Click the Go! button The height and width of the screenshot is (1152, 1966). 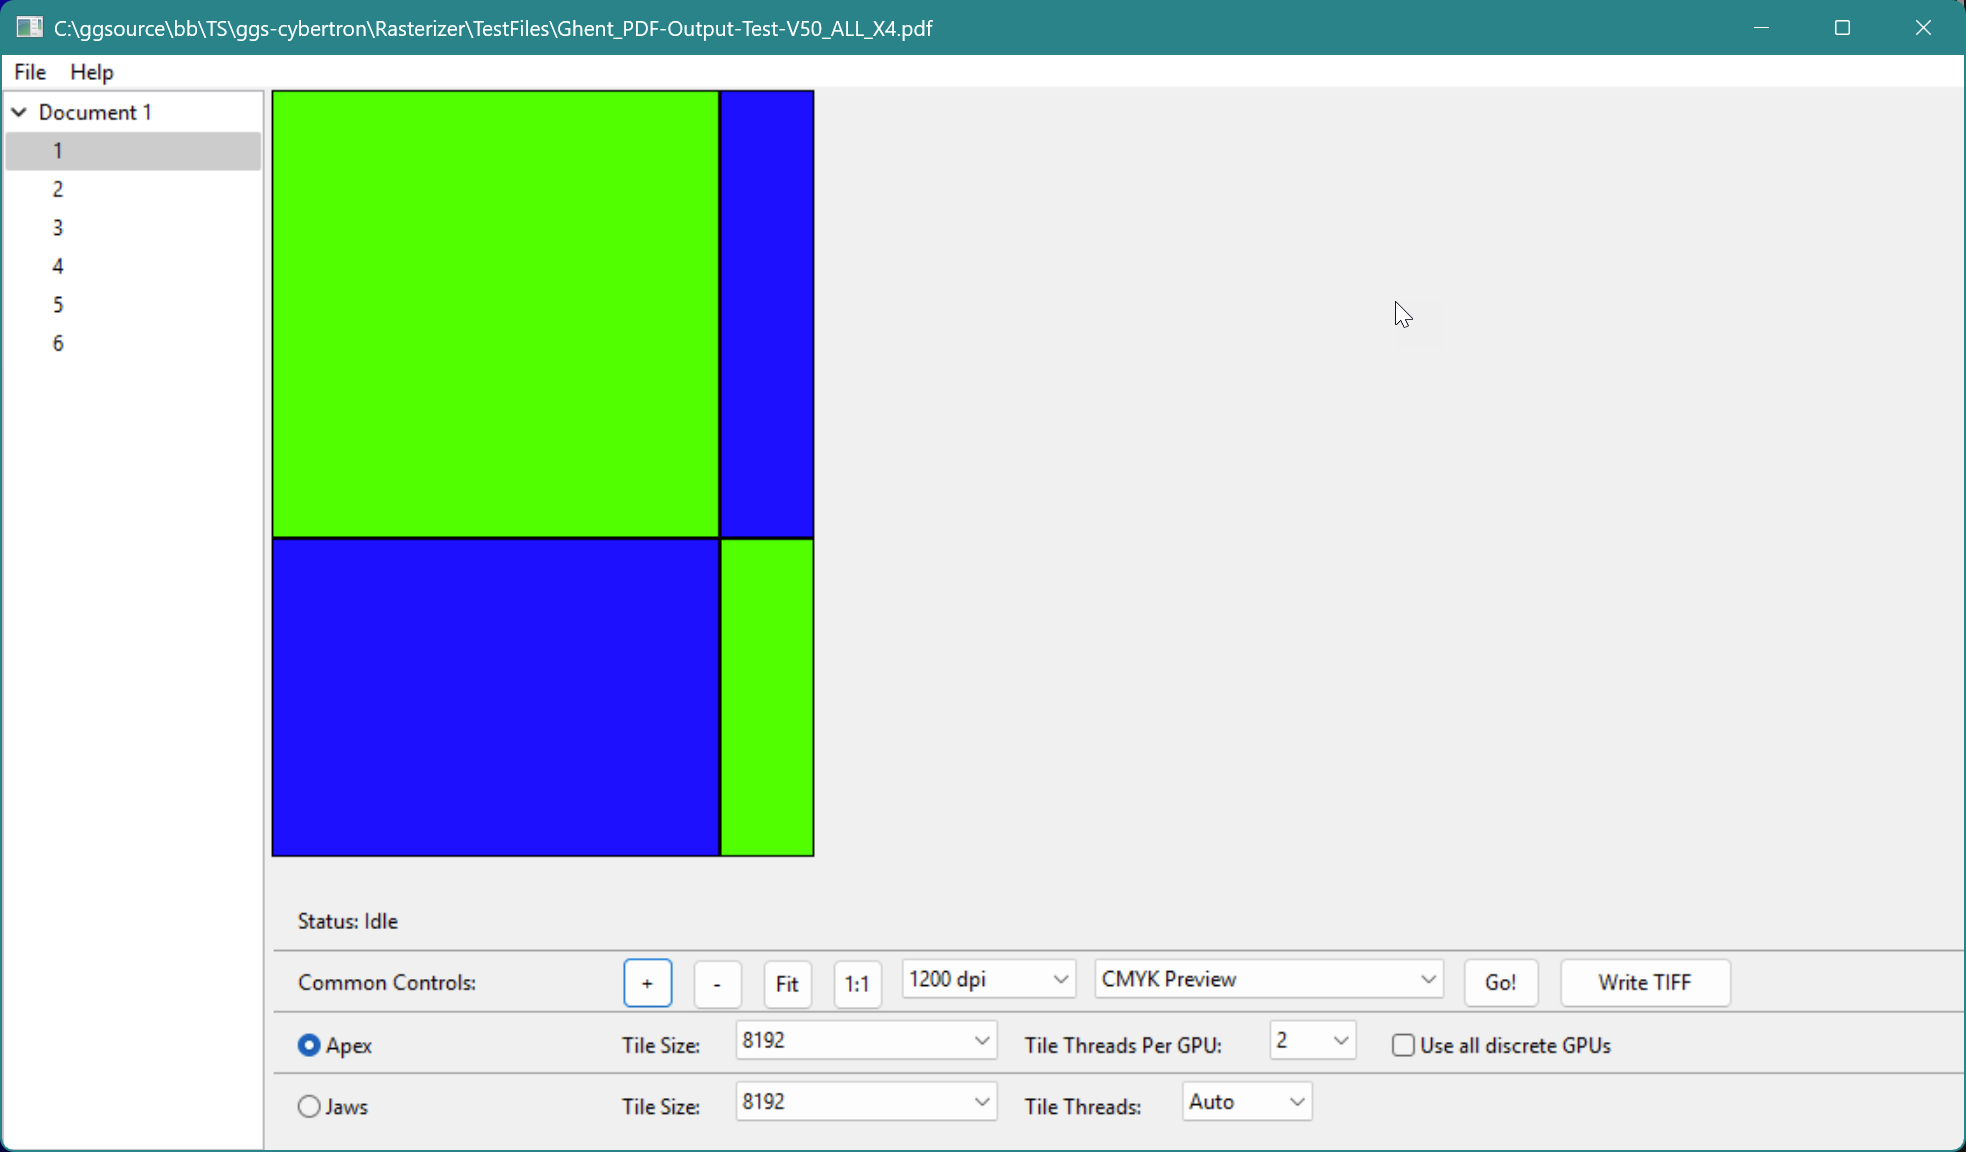[1500, 983]
